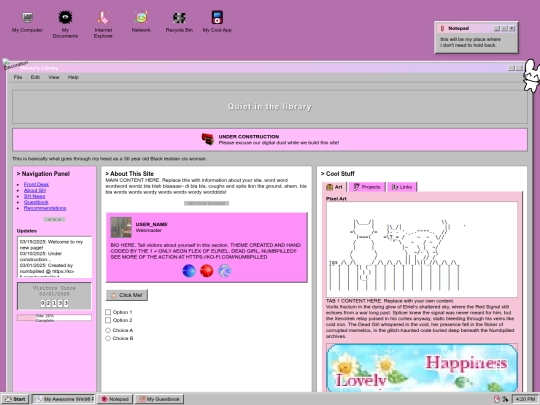Screen dimensions: 540x405
Task: Click the site completion progress bar
Action: tap(54, 318)
